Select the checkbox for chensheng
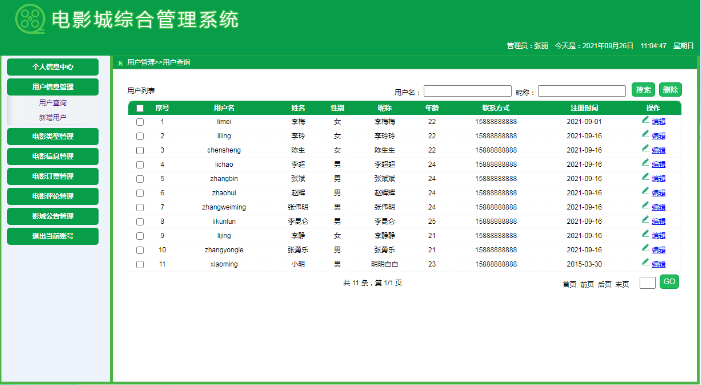Screen dimensions: 701x385 140,150
